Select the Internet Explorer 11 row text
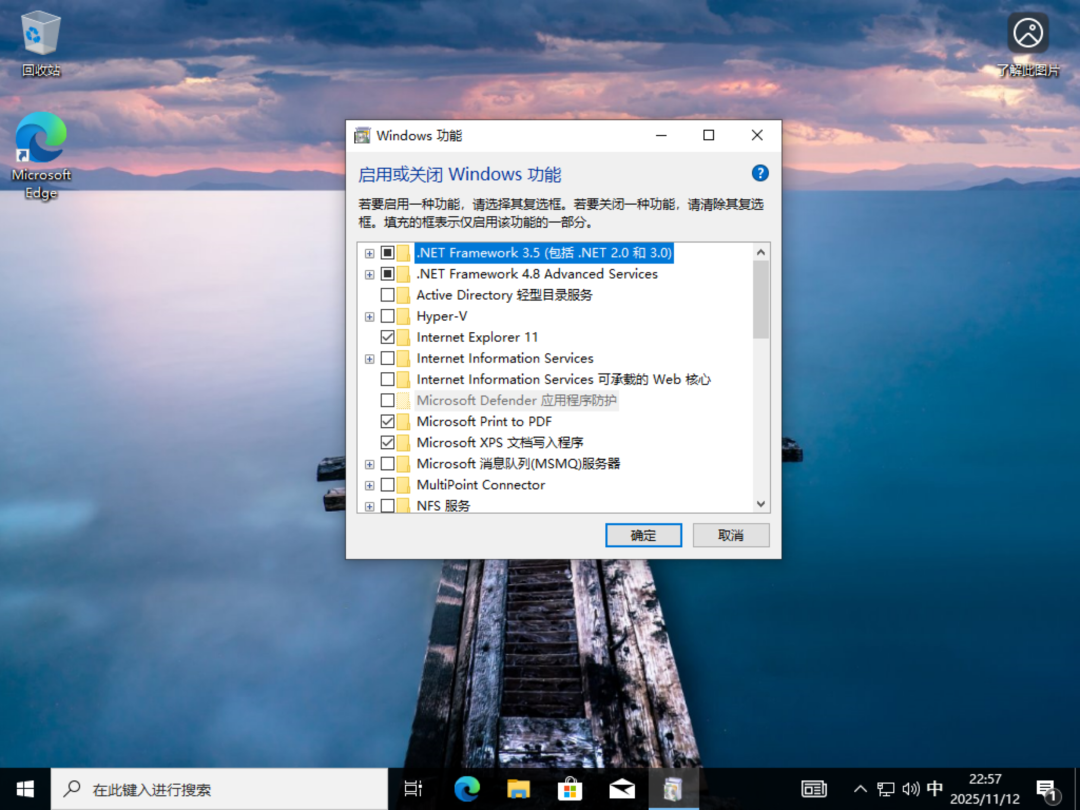This screenshot has width=1080, height=810. (477, 338)
